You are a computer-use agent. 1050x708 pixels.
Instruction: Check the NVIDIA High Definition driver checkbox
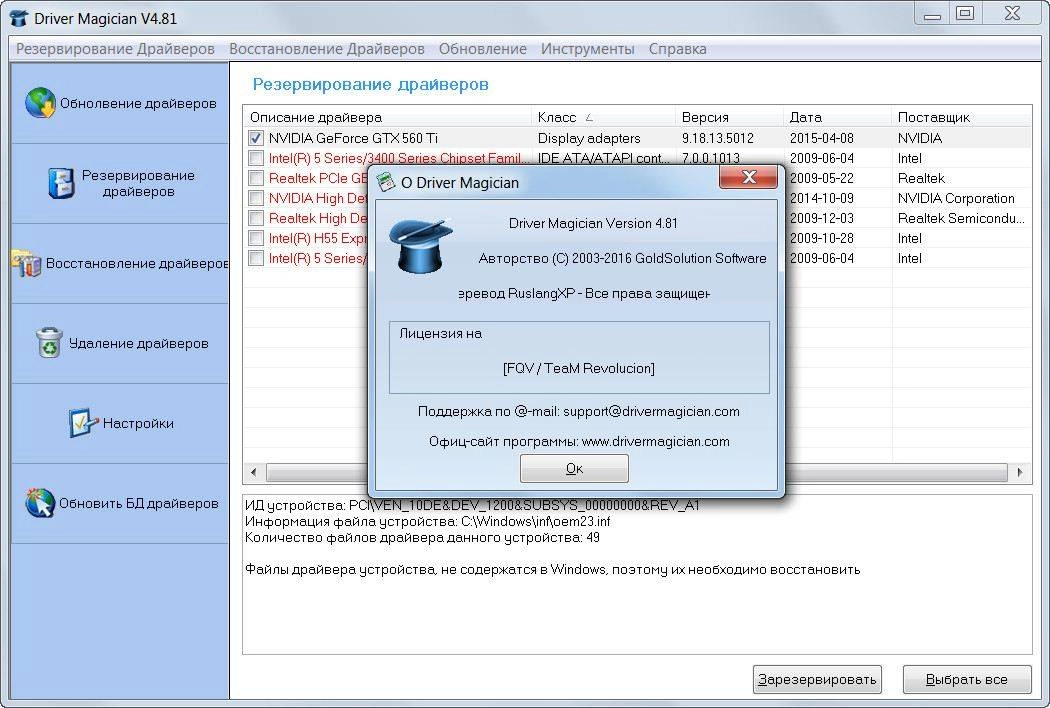coord(255,198)
